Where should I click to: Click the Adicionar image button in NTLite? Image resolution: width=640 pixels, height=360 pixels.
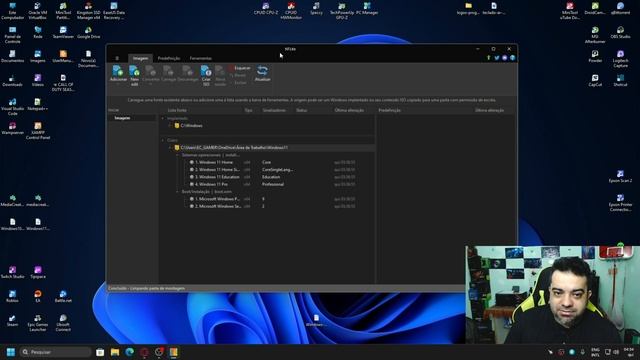(x=118, y=74)
